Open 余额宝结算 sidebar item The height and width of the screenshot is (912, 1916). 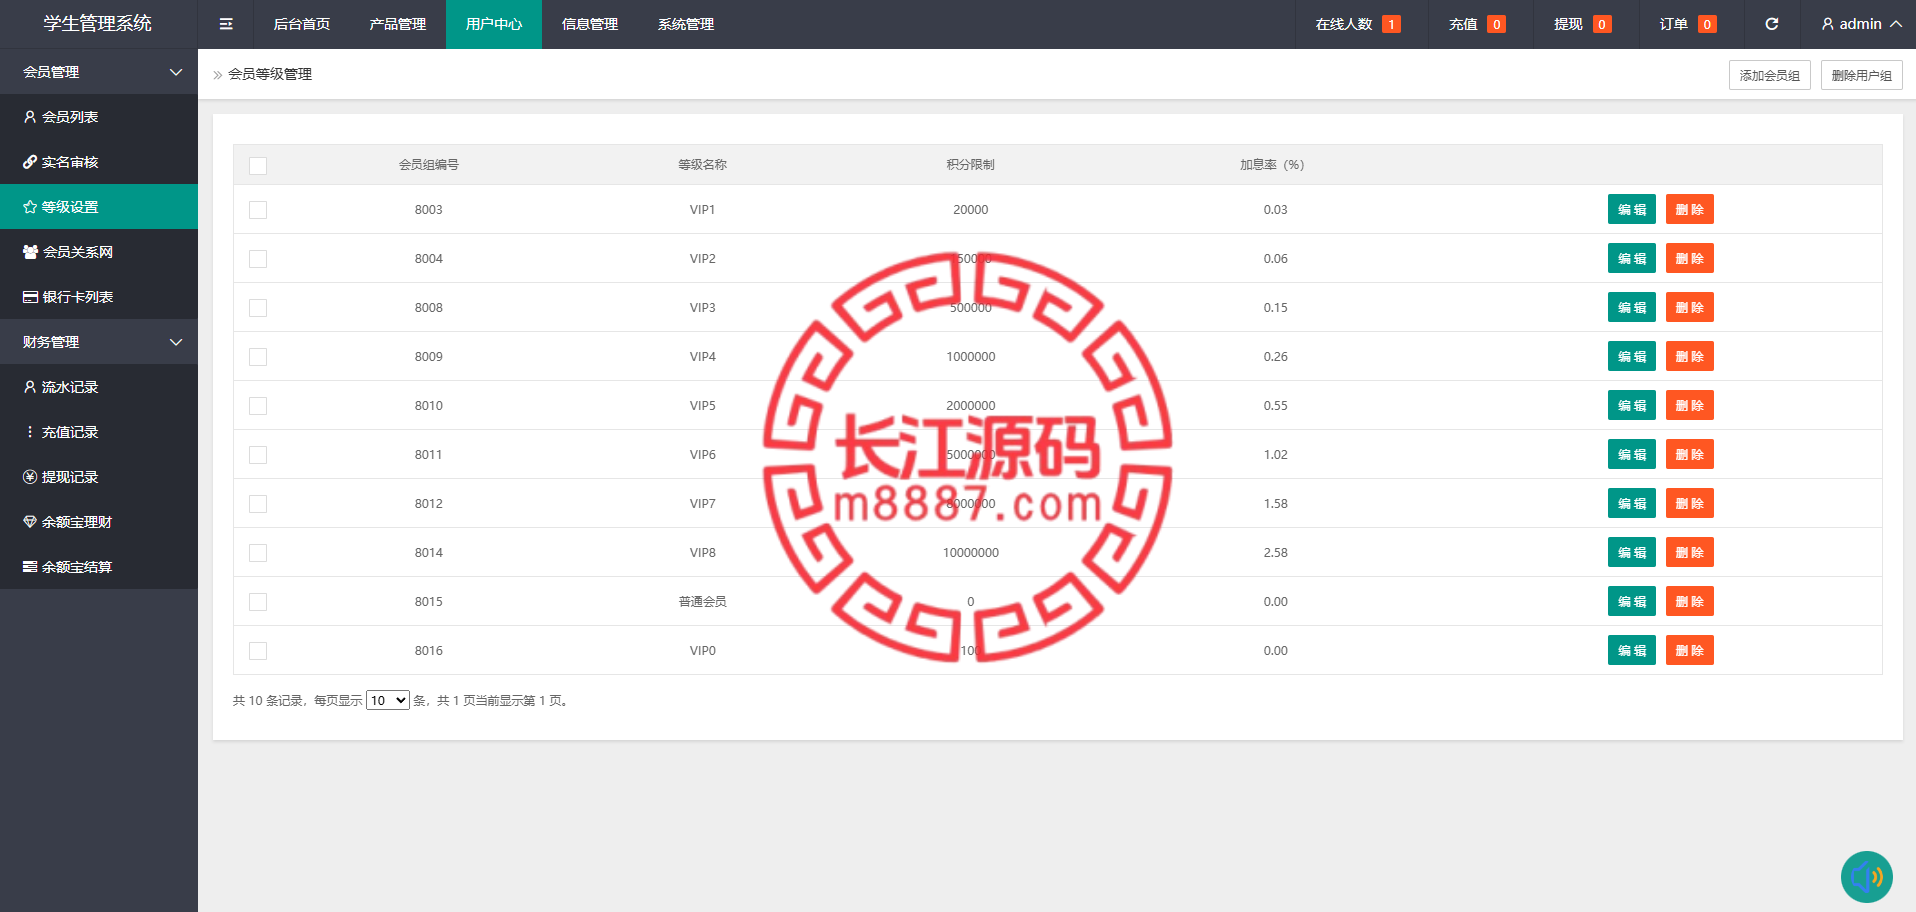coord(99,567)
